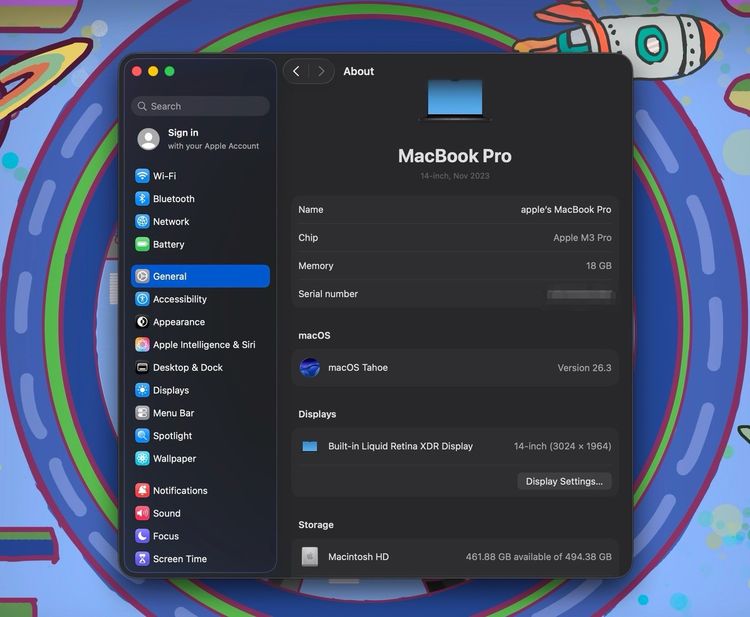The height and width of the screenshot is (617, 750).
Task: Click the "Storage" section heading
Action: 316,525
